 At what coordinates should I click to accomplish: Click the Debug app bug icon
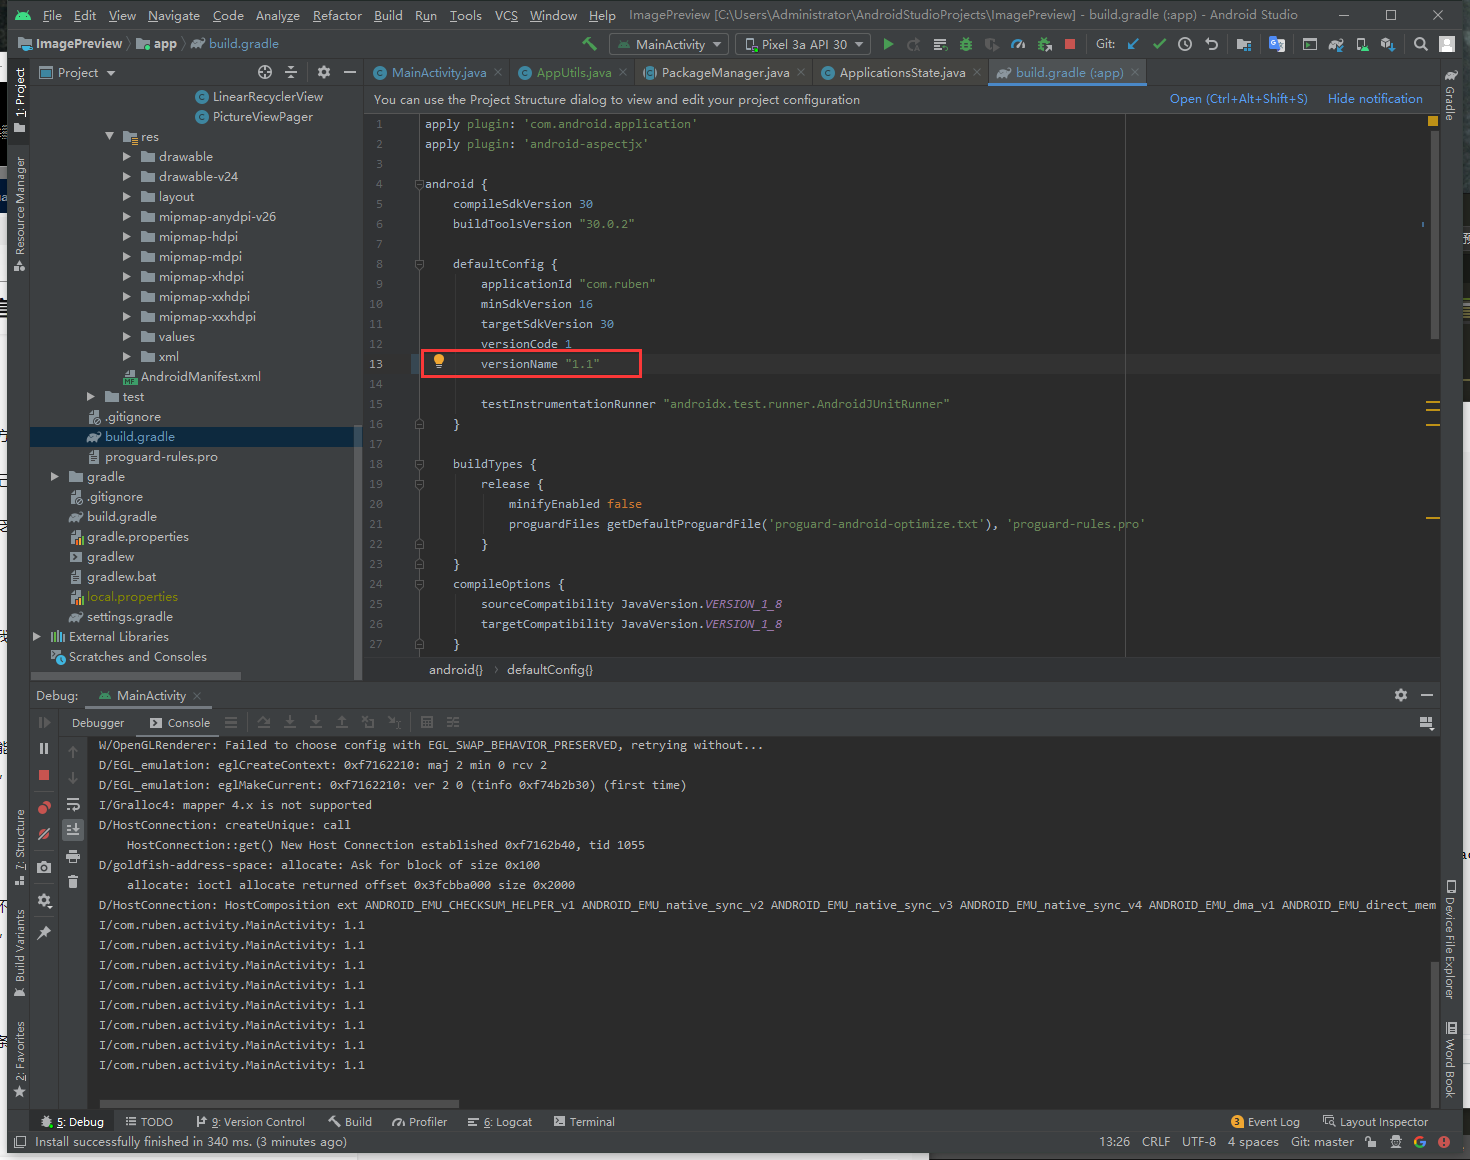(965, 44)
